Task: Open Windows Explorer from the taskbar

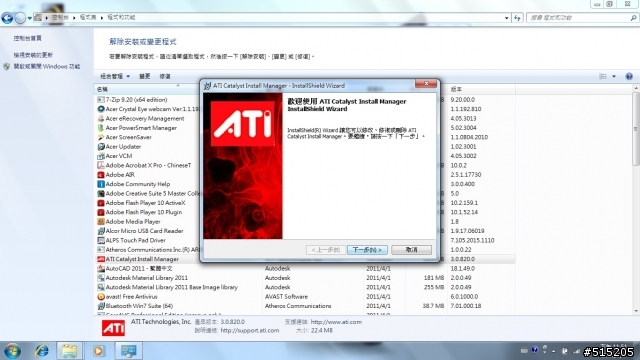Action: [x=69, y=351]
